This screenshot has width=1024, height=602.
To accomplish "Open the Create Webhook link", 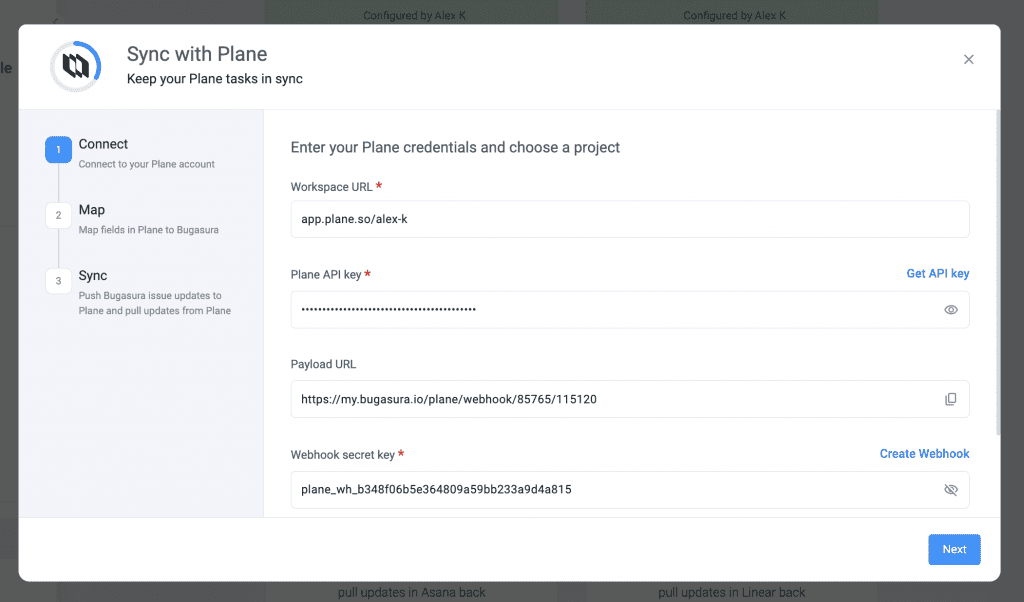I will (x=924, y=454).
